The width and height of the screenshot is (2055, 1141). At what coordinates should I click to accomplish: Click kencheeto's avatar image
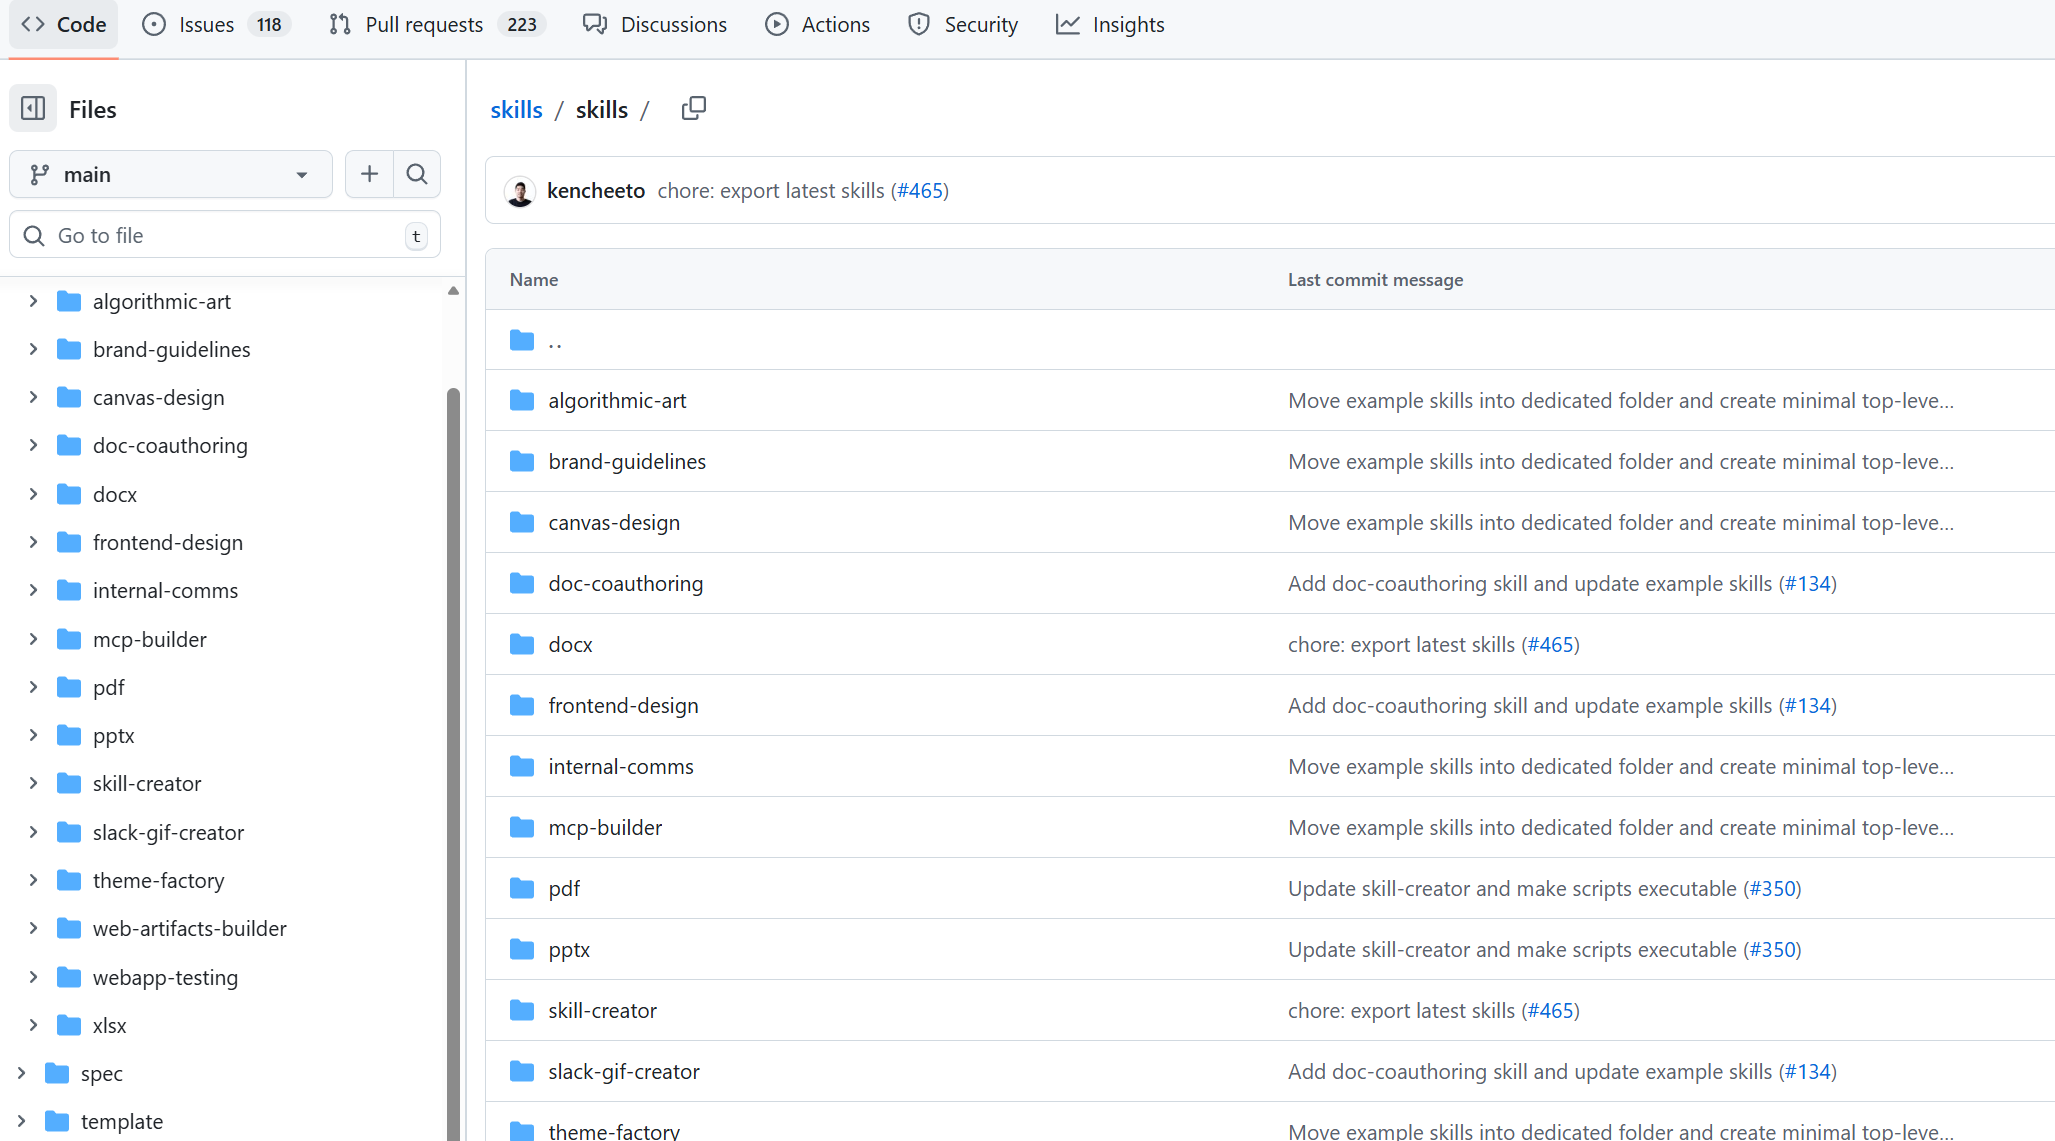[x=520, y=191]
